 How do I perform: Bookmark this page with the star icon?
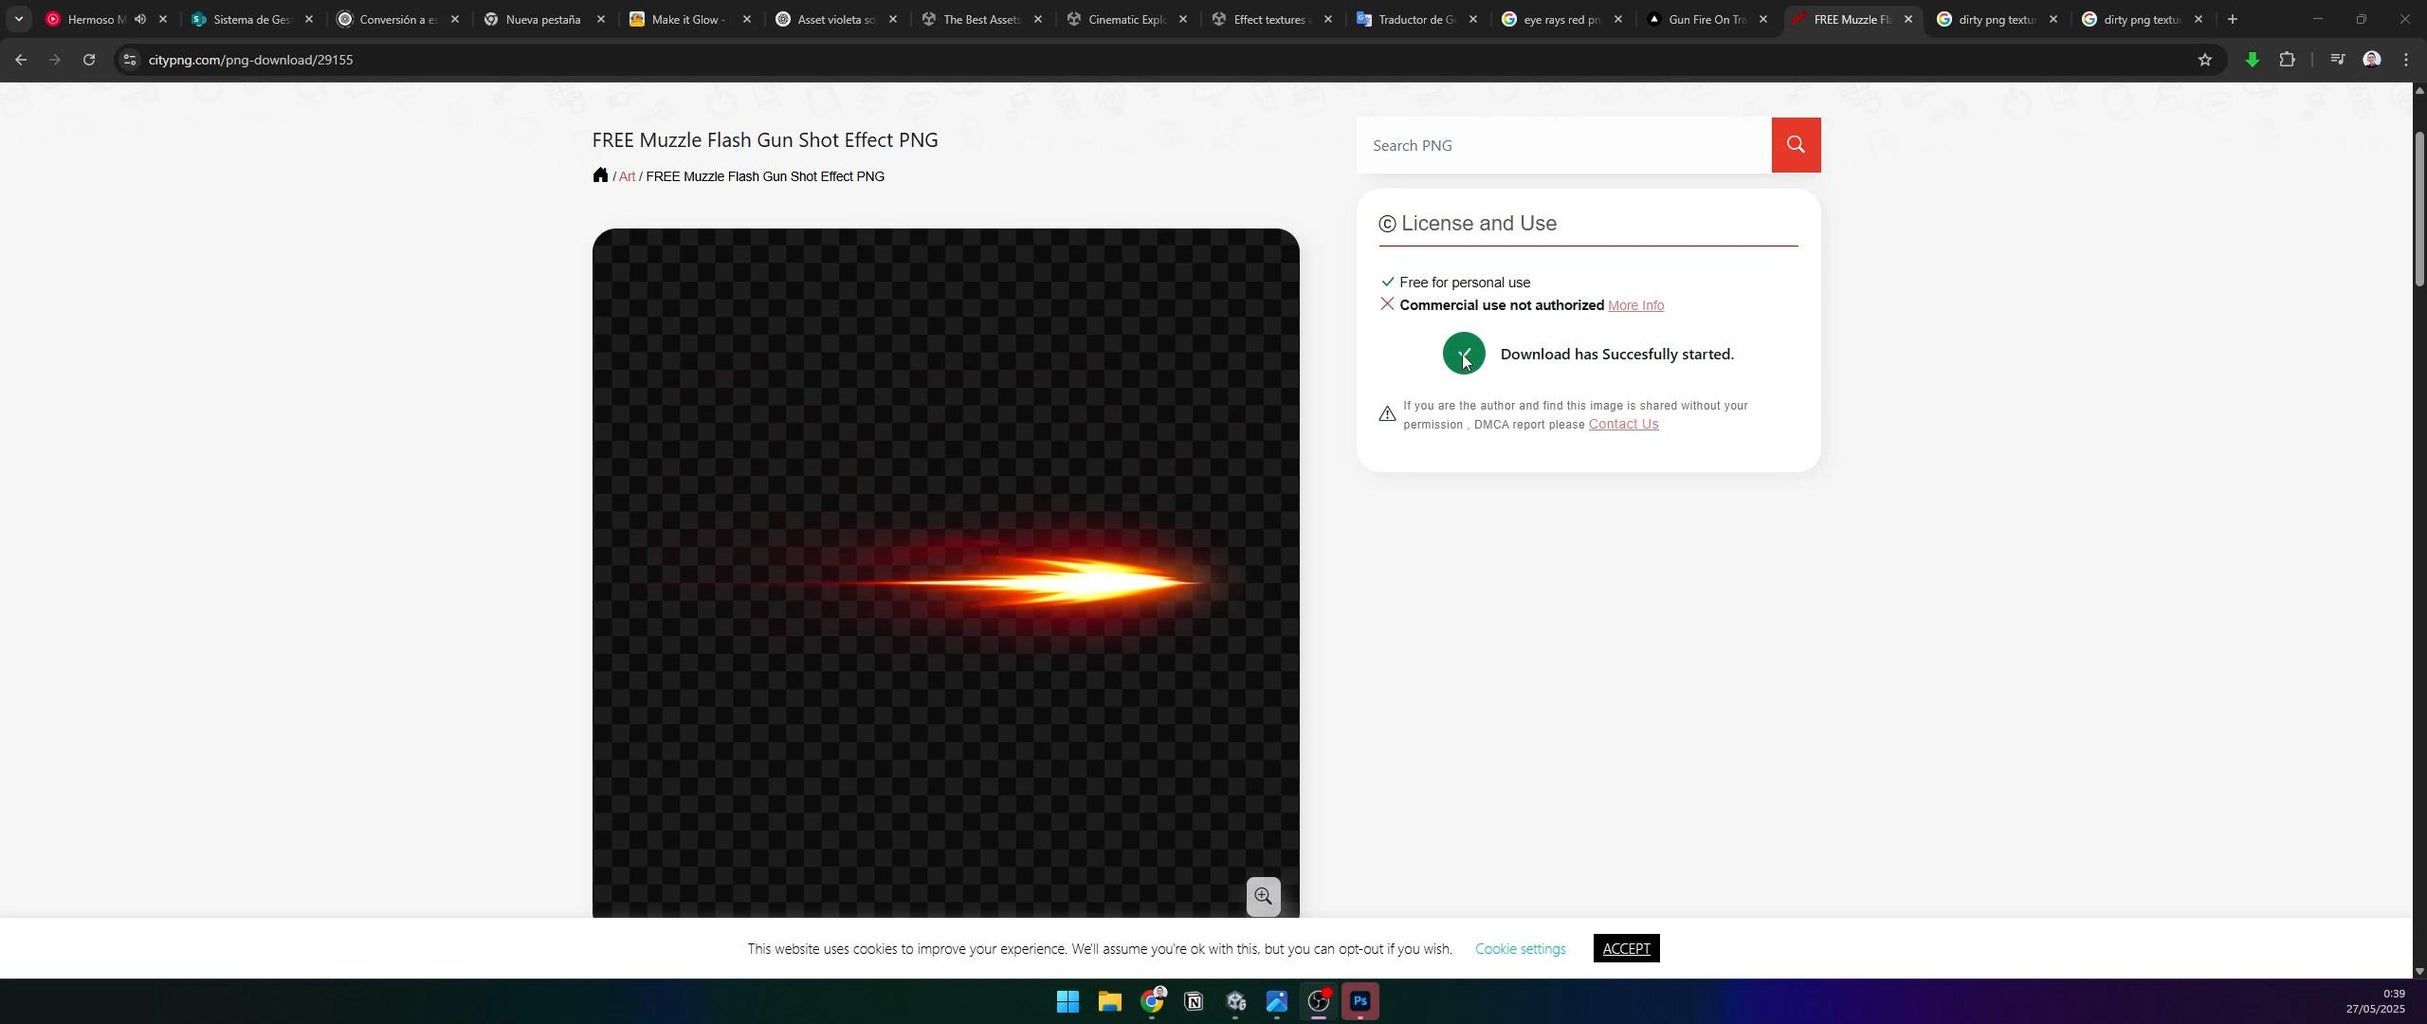click(2205, 60)
